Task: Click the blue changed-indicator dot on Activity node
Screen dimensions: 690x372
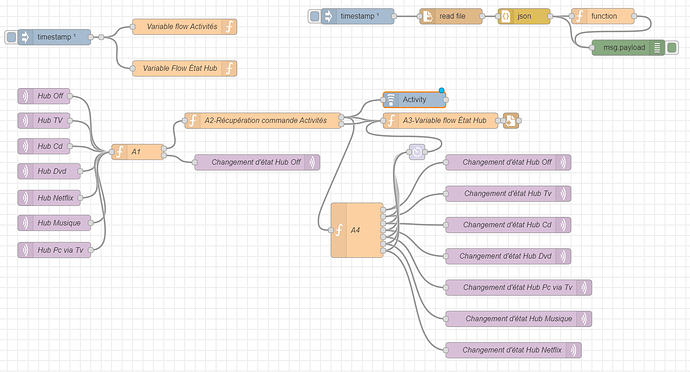Action: tap(441, 91)
